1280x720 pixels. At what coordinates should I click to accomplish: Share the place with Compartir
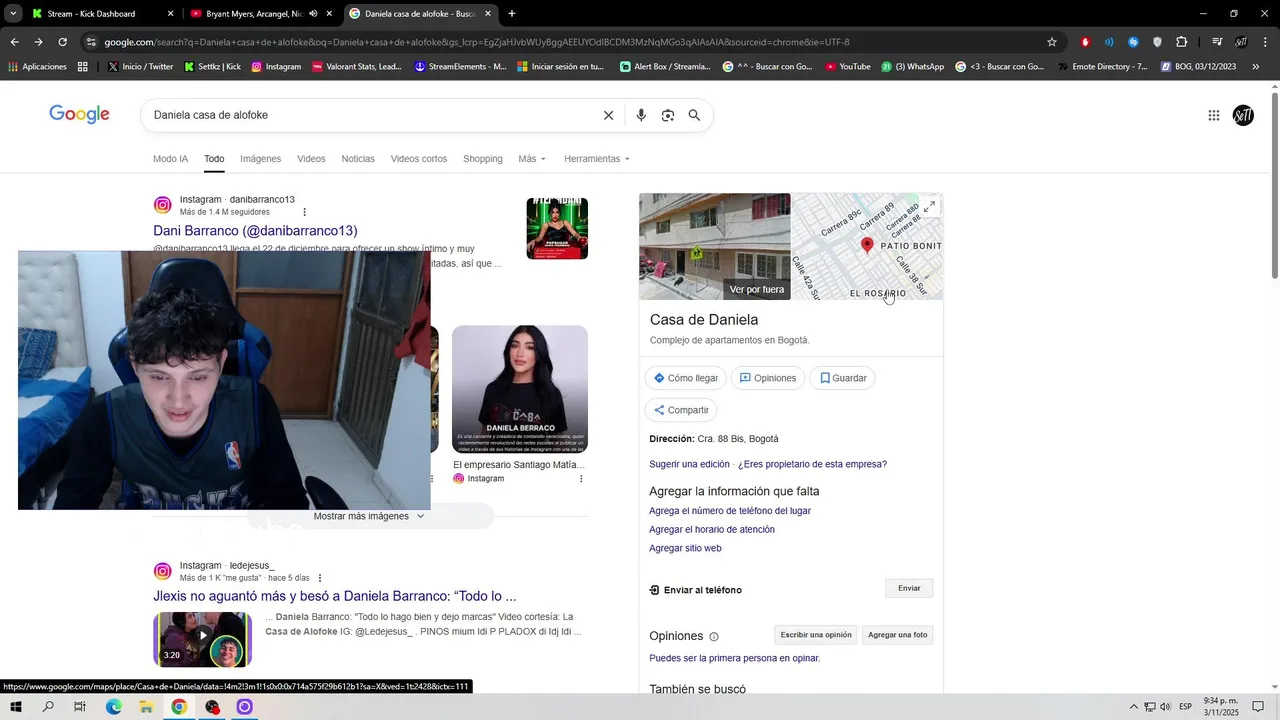681,410
